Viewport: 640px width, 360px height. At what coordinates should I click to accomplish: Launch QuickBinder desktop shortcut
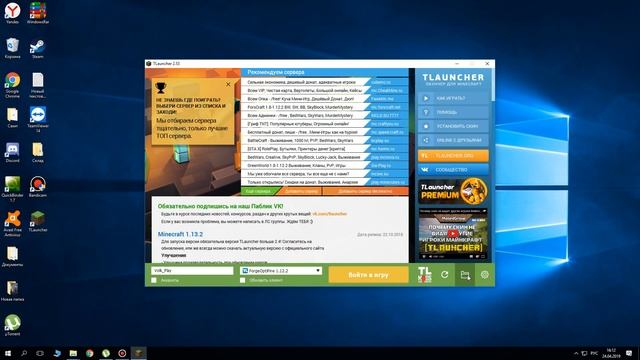[x=12, y=189]
